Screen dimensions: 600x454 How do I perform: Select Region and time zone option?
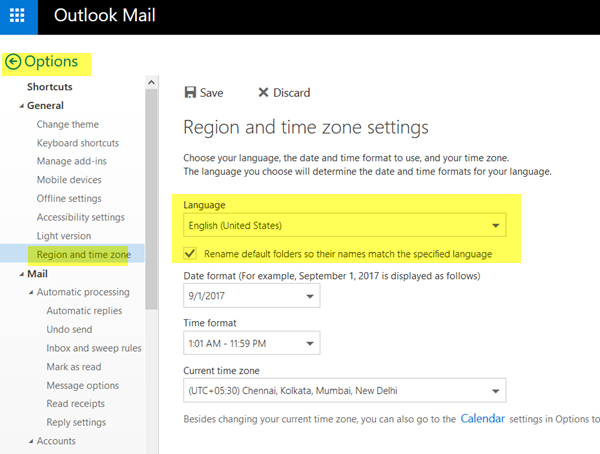[84, 254]
